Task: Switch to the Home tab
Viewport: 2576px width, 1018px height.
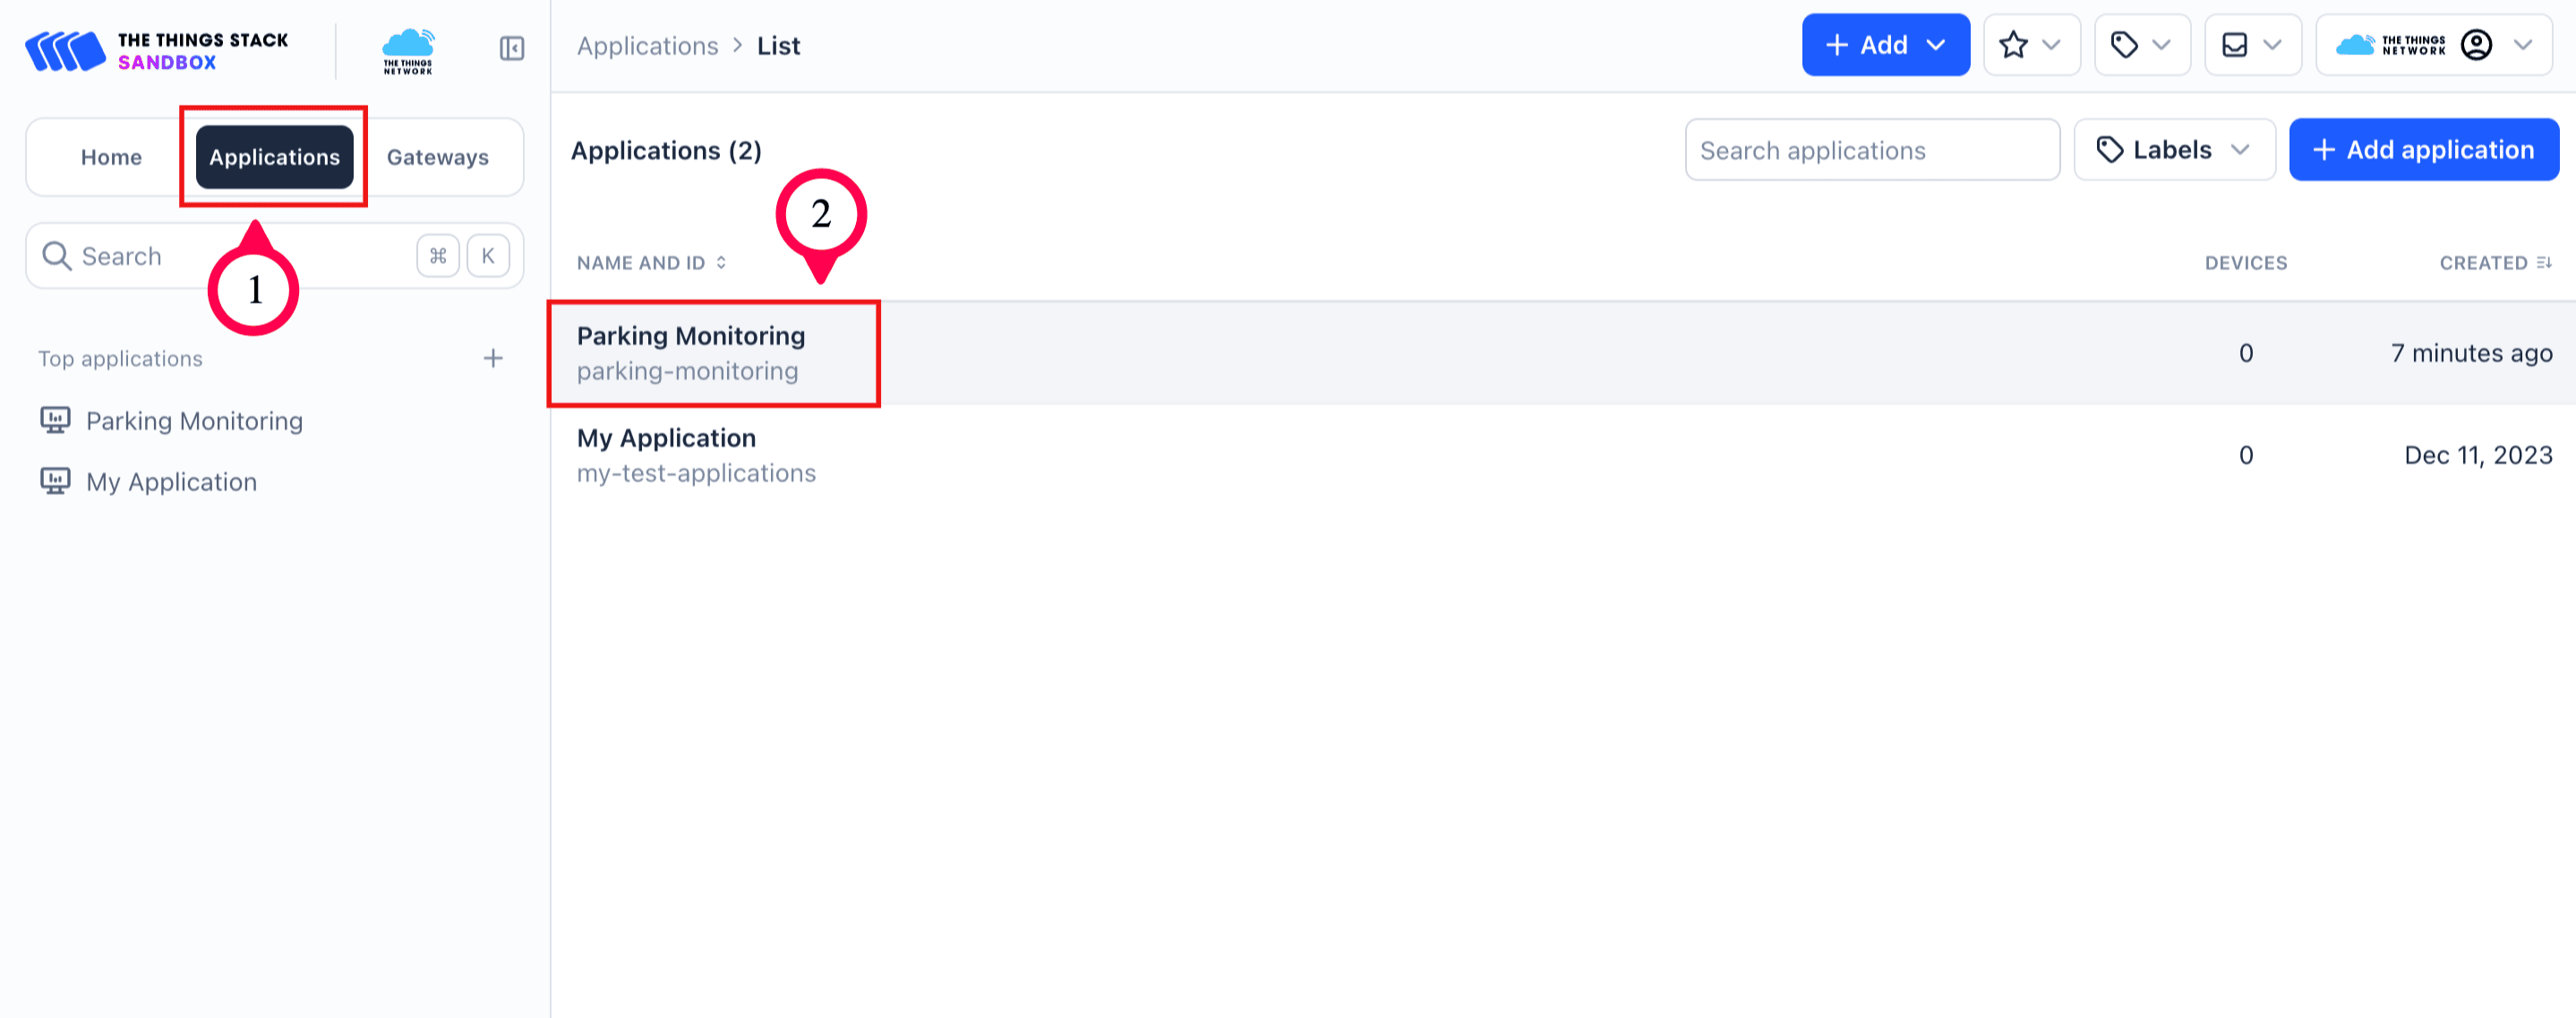Action: (111, 156)
